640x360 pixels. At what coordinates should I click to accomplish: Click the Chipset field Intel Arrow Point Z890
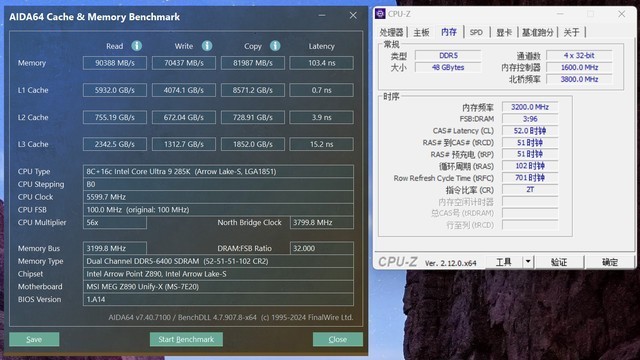[218, 273]
